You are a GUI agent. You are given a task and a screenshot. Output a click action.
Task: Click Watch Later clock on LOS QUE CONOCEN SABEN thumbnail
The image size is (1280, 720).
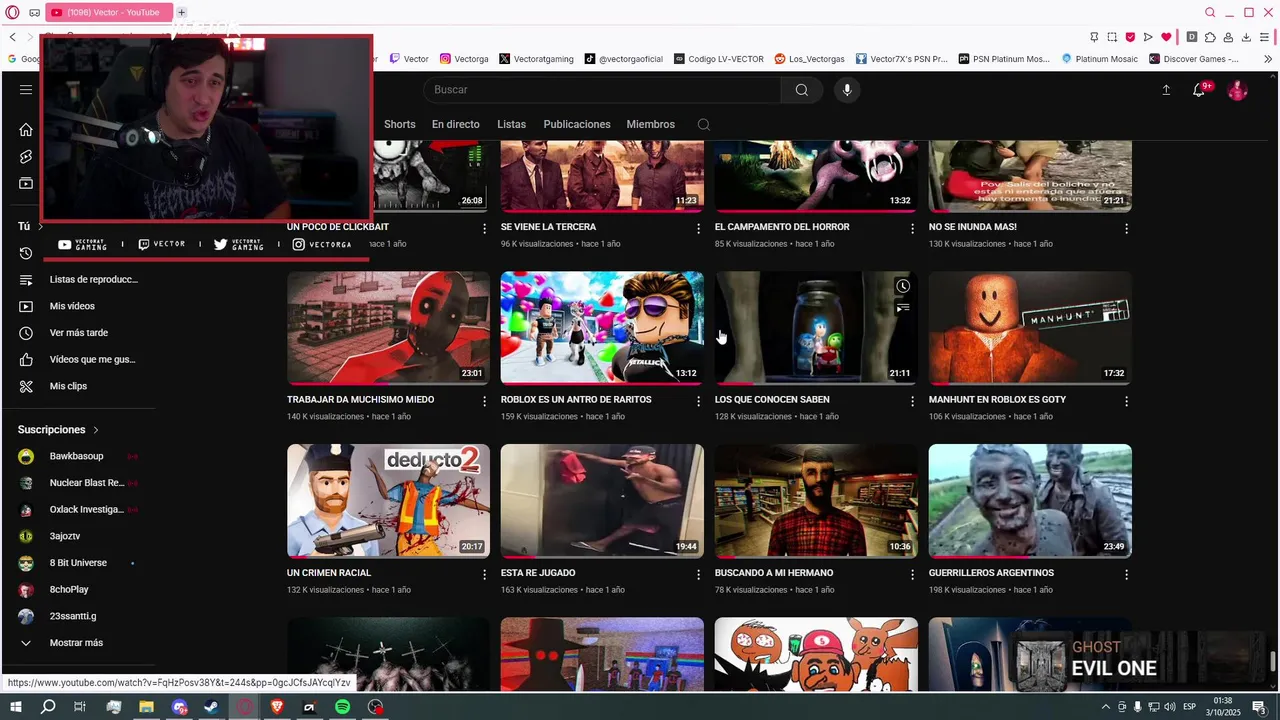pyautogui.click(x=902, y=286)
